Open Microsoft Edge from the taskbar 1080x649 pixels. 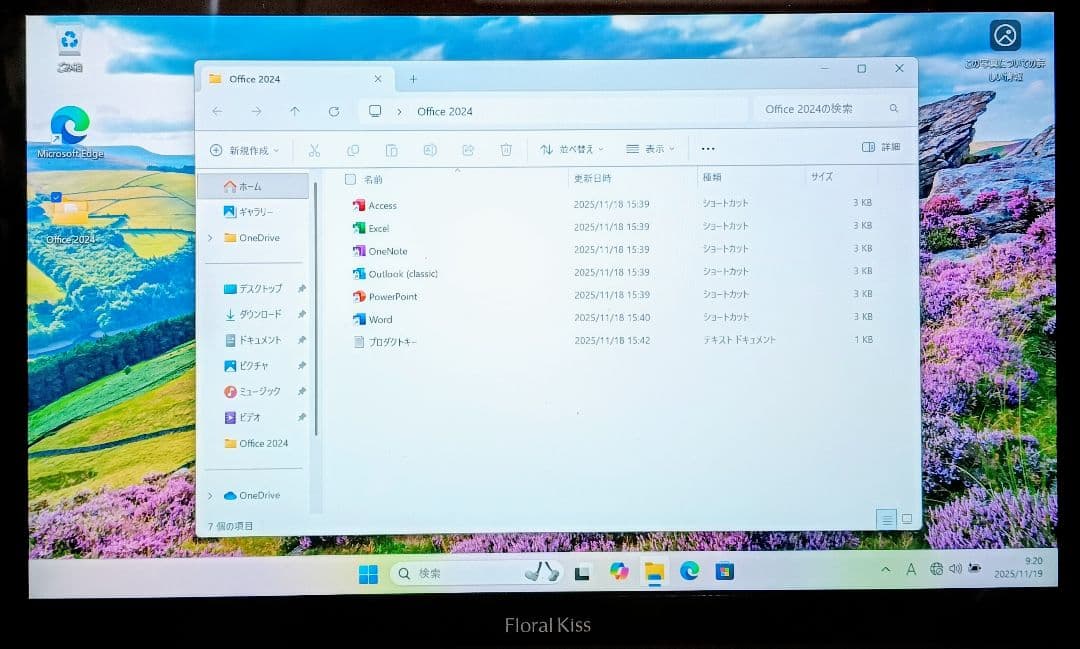click(x=688, y=573)
